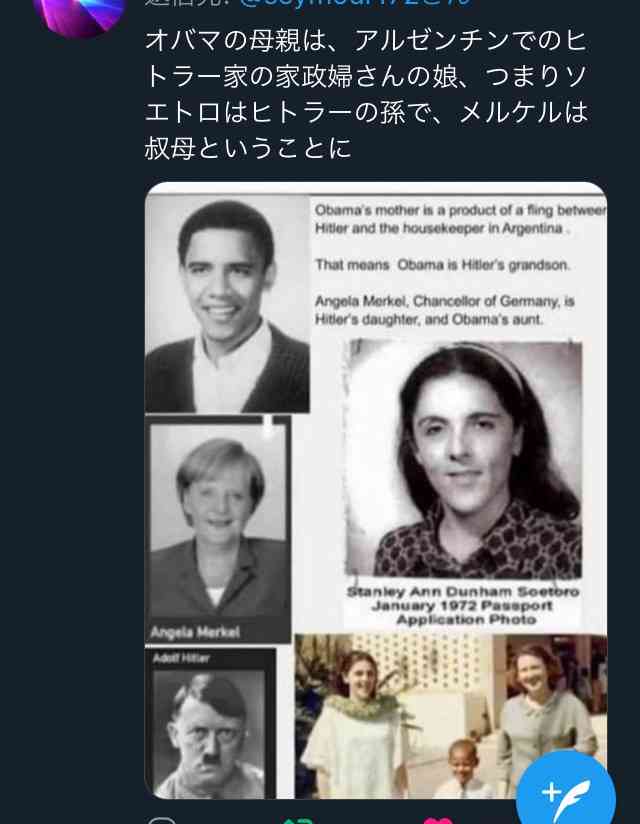The height and width of the screenshot is (824, 640).
Task: Open the 1972 passport application photo
Action: [x=463, y=460]
